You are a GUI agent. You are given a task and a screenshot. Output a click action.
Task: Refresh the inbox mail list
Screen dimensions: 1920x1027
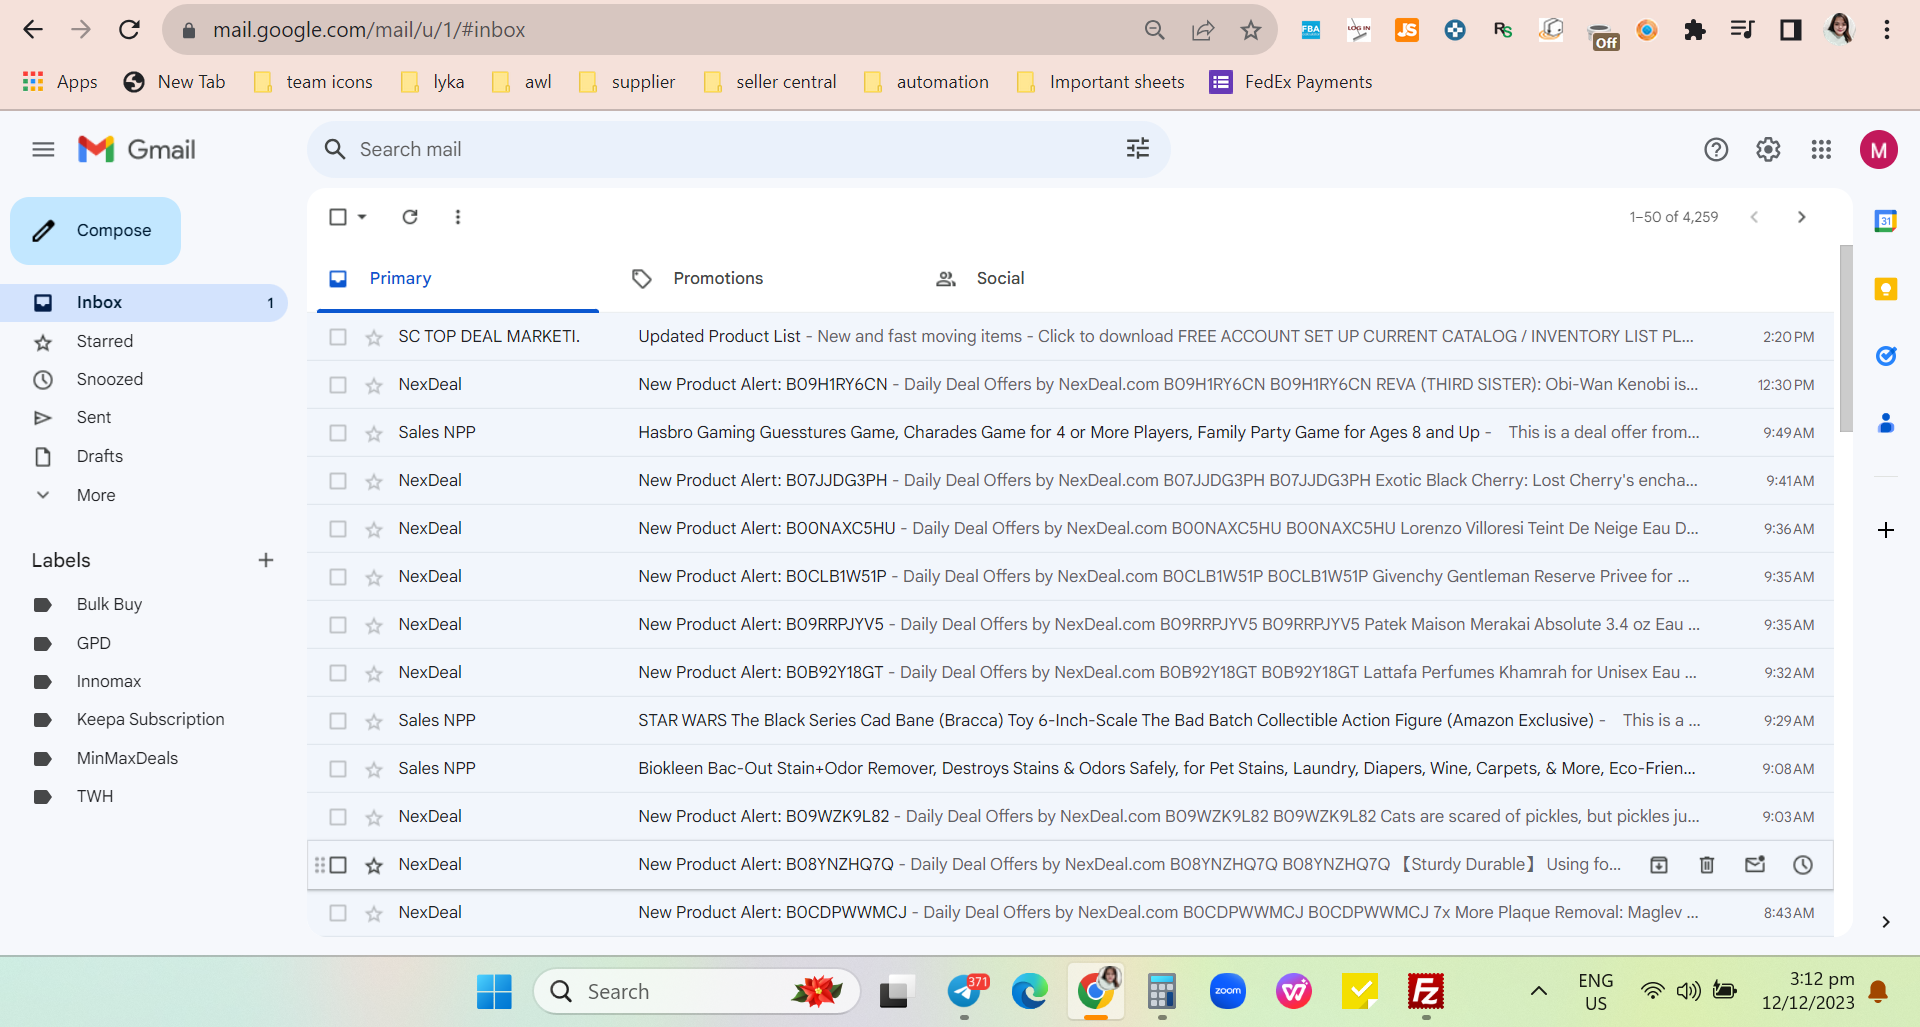tap(410, 217)
